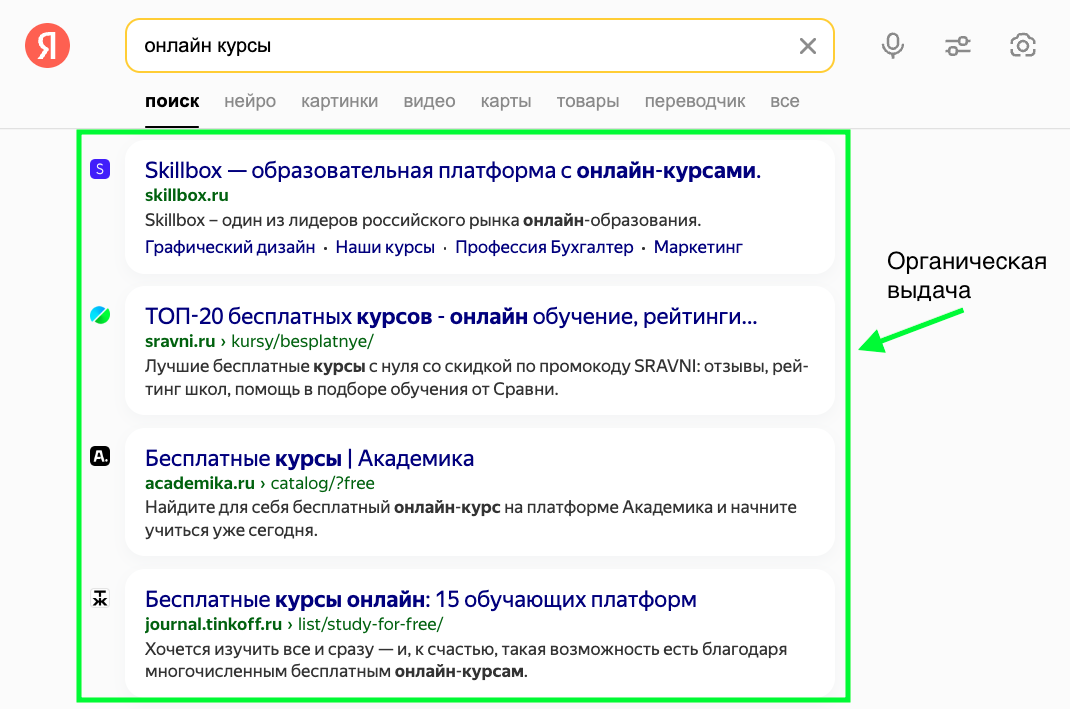
Task: Switch to the 'картинки' tab
Action: [x=339, y=102]
